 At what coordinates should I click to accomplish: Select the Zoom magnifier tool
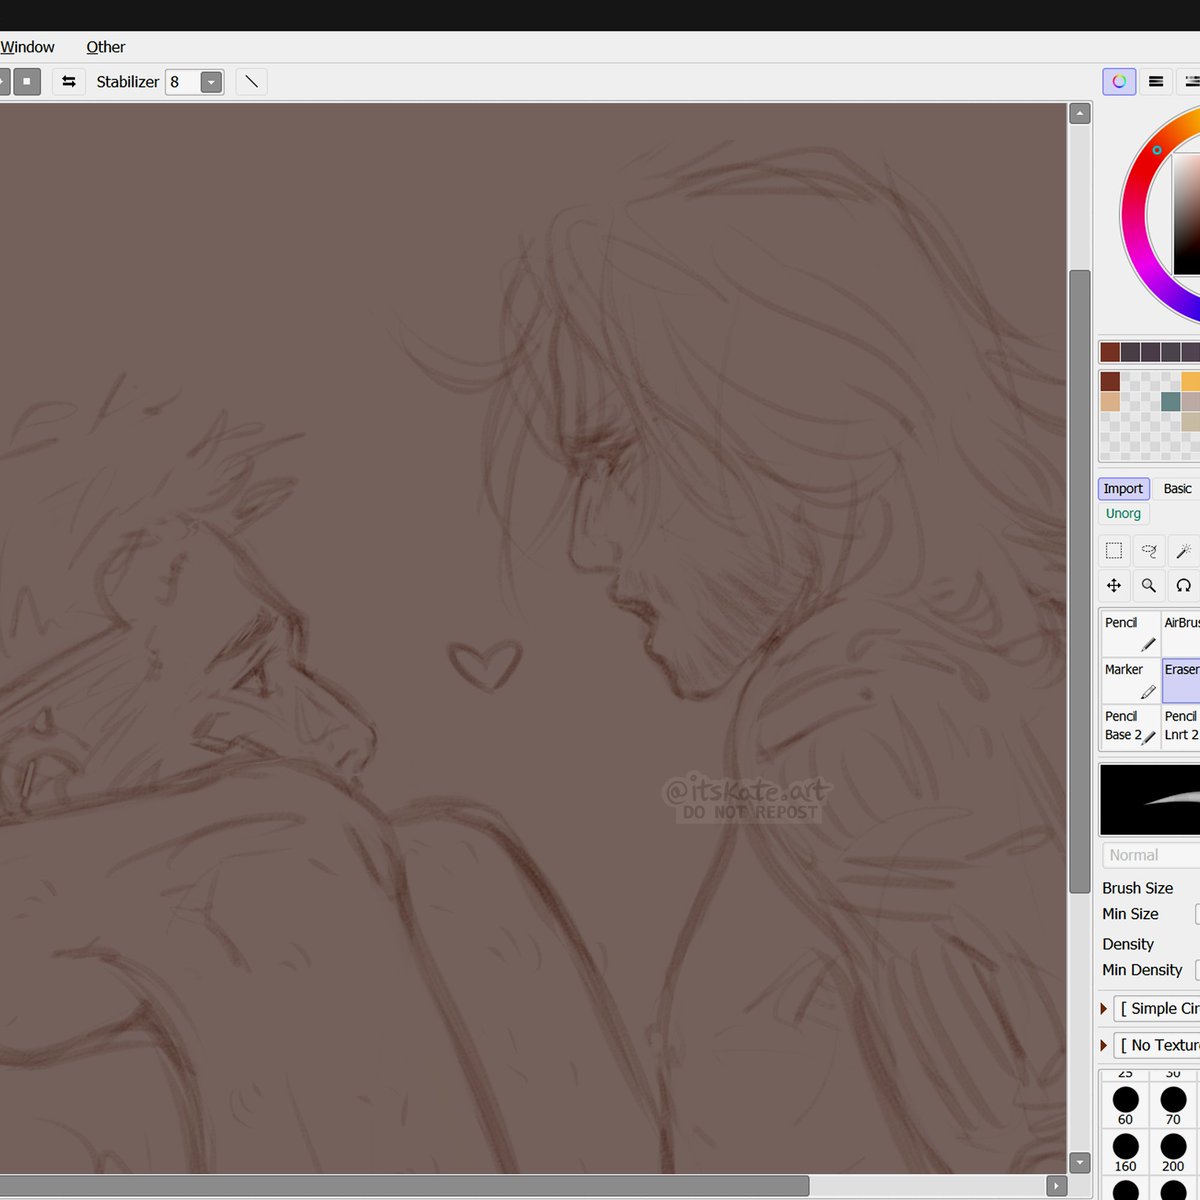coord(1149,586)
